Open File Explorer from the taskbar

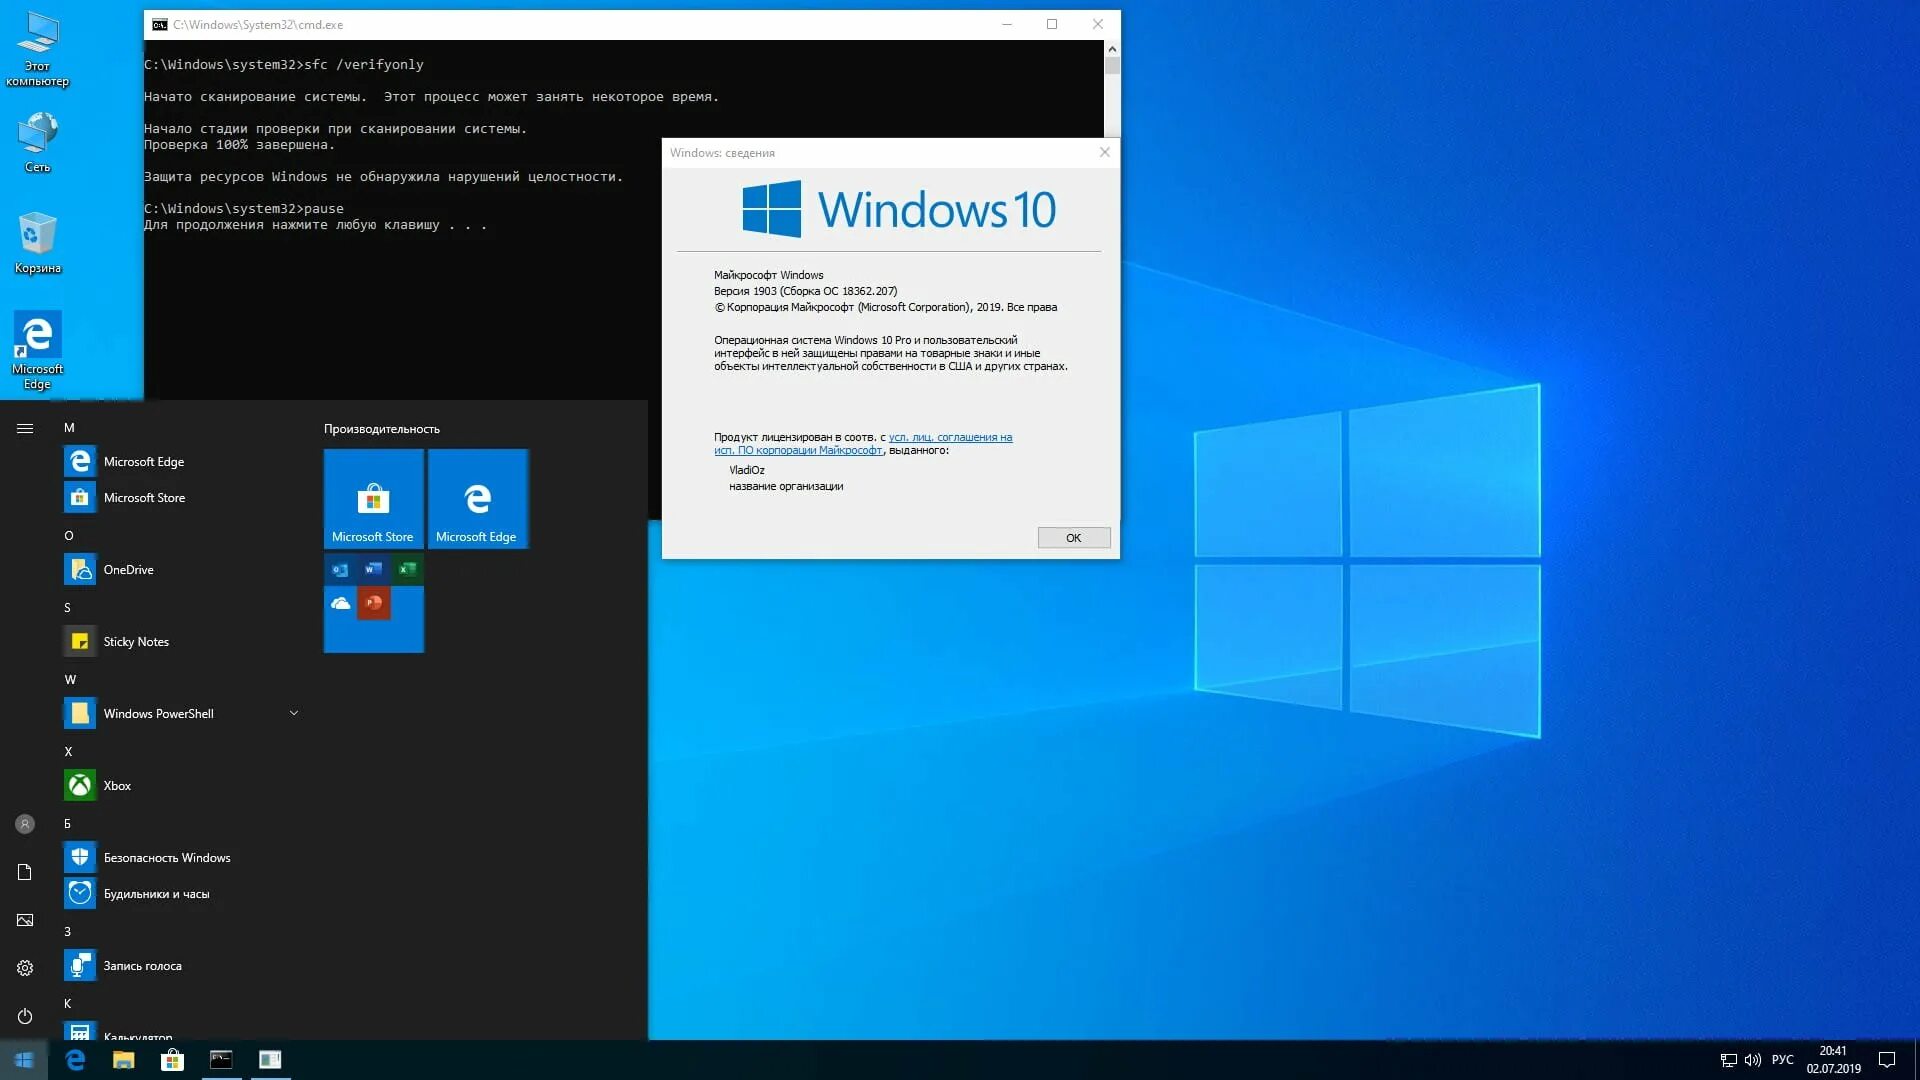124,1060
